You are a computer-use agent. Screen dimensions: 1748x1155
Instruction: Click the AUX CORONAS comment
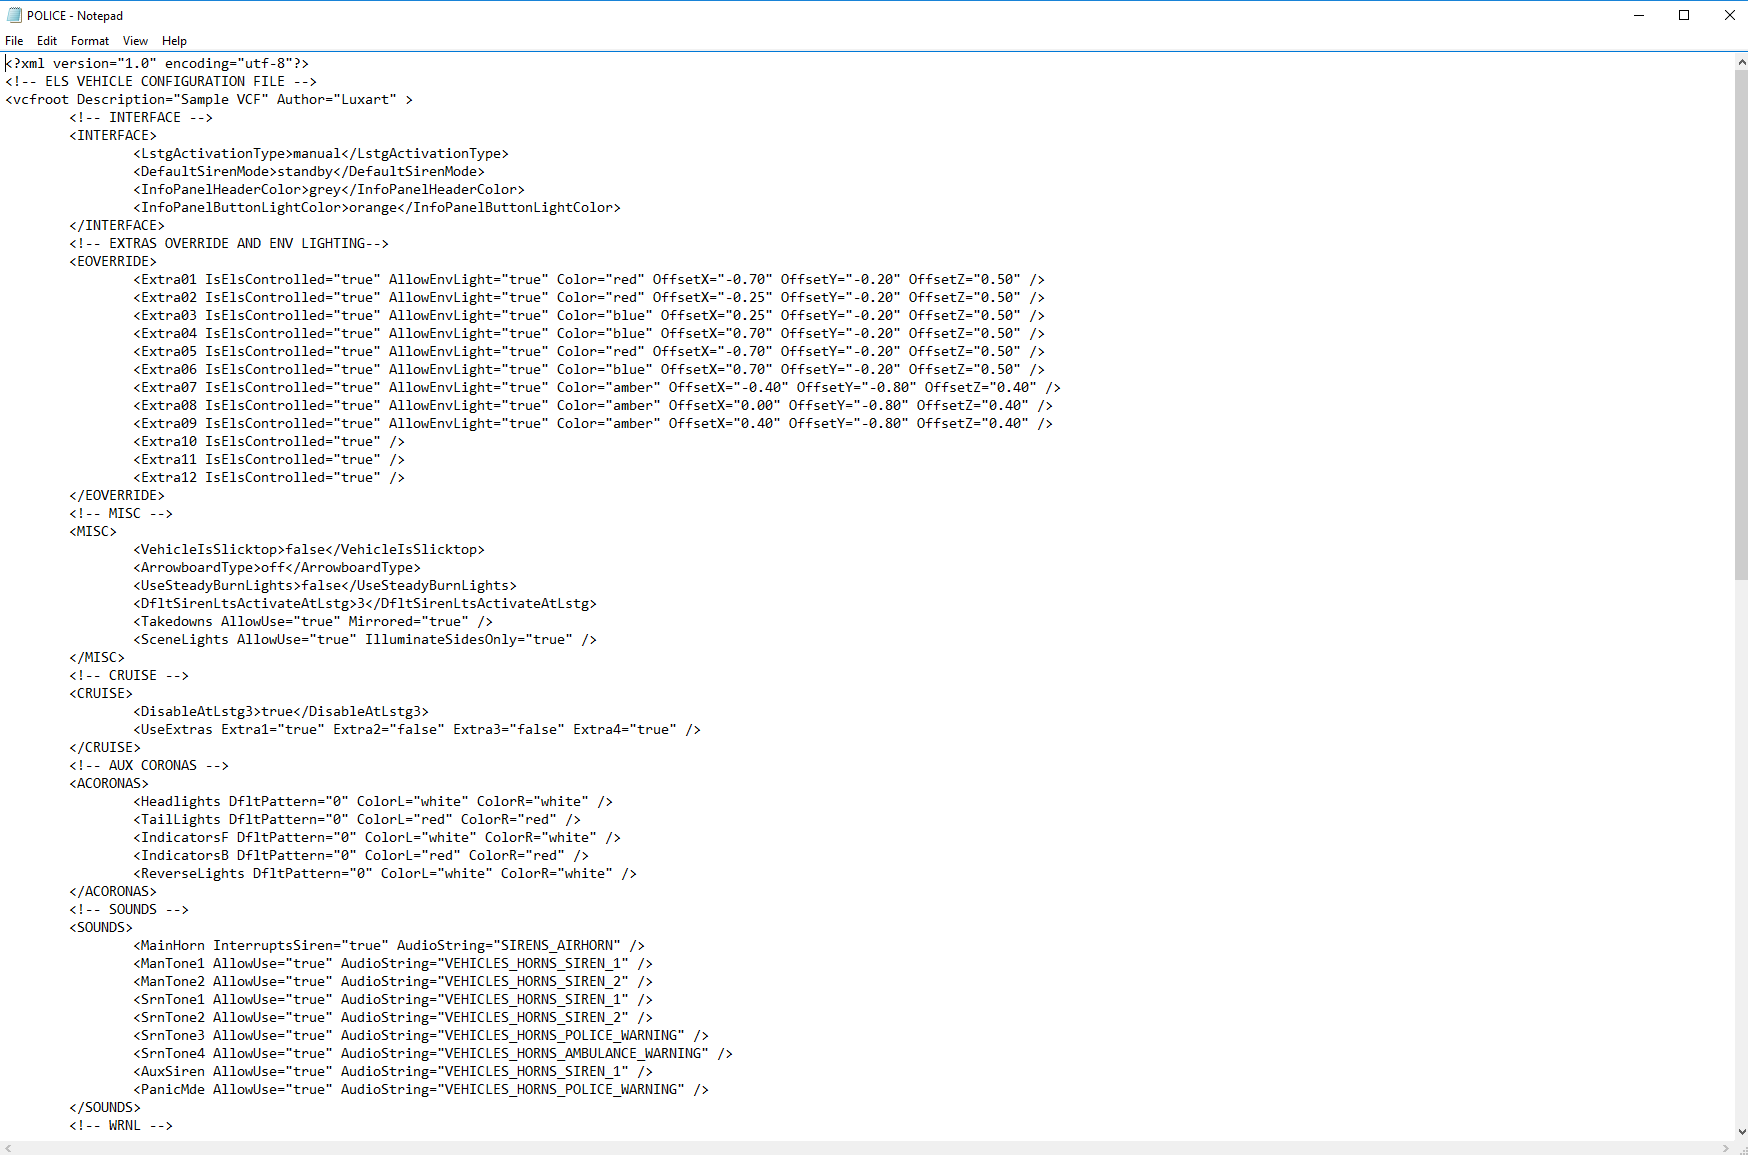click(149, 765)
